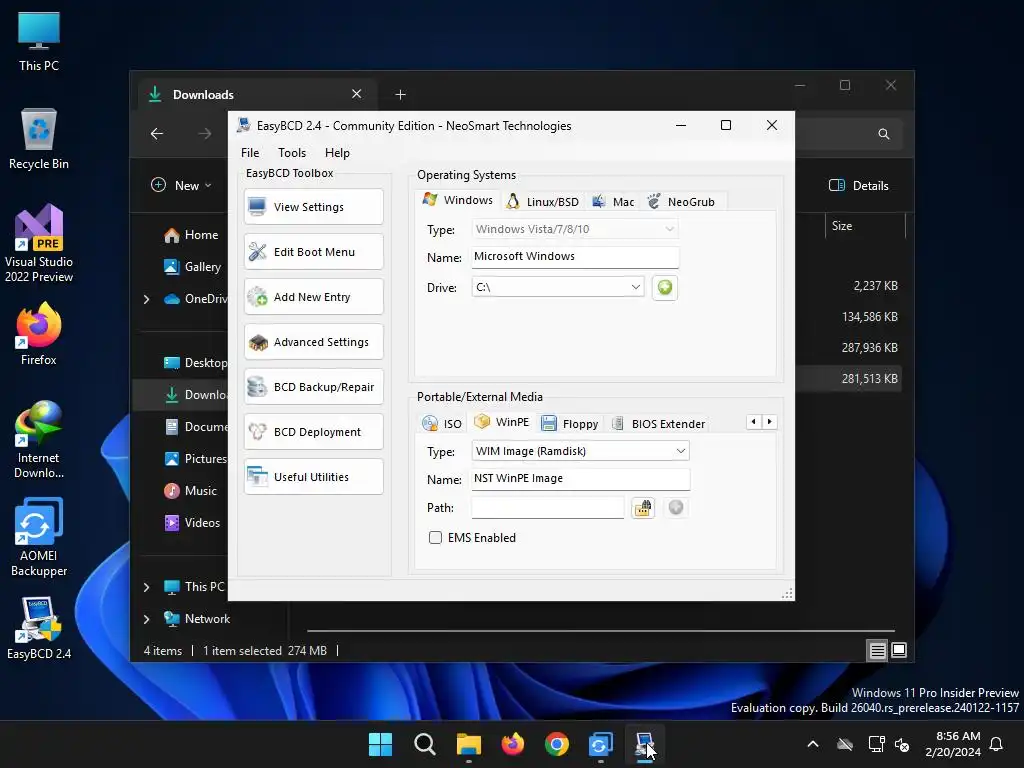Select the EasyBCD 2.4 desktop shortcut

point(39,628)
